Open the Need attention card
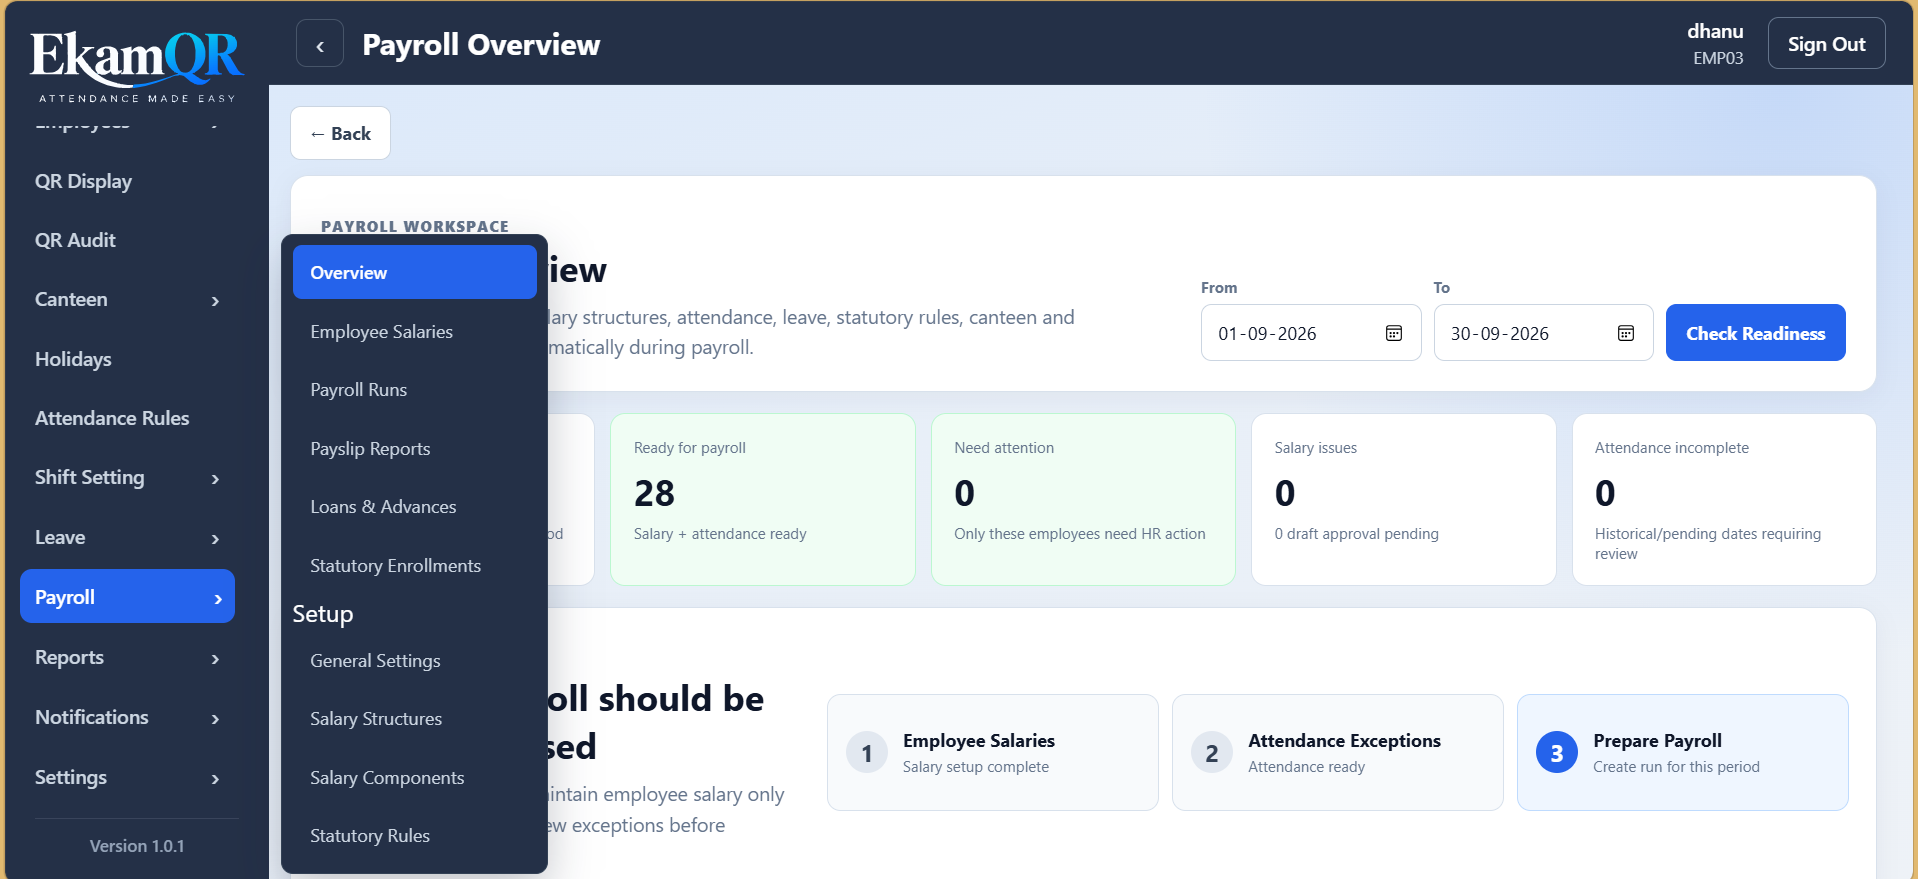The height and width of the screenshot is (879, 1918). coord(1083,499)
